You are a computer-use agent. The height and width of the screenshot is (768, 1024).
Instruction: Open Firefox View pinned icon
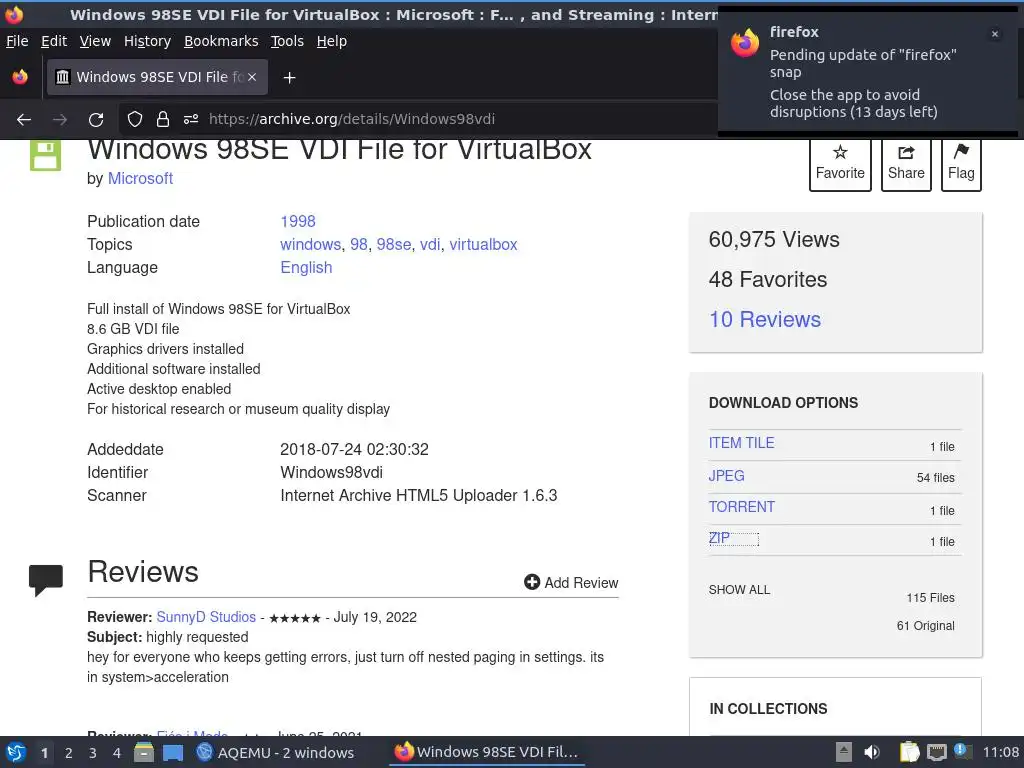coord(20,77)
